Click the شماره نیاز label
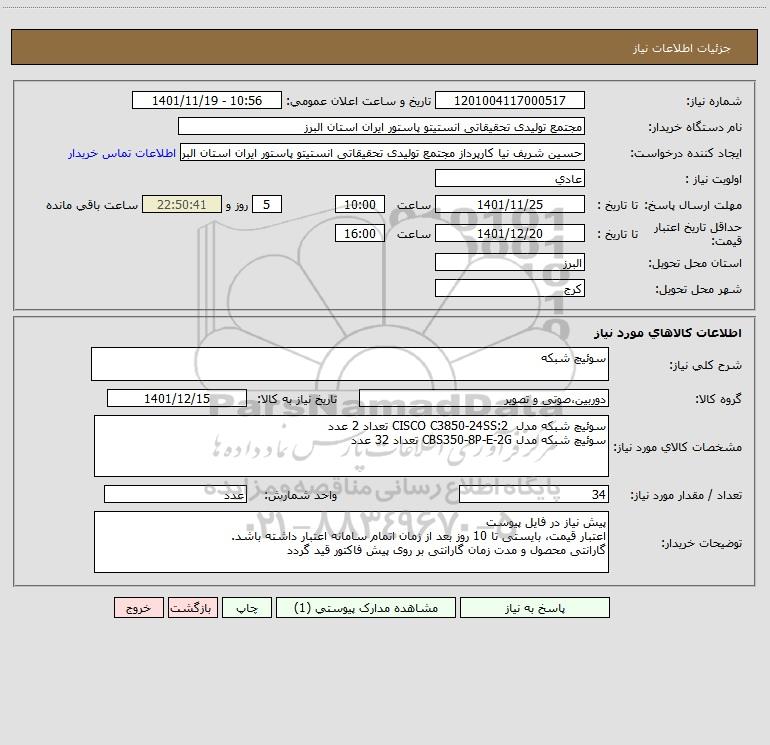 coord(714,102)
